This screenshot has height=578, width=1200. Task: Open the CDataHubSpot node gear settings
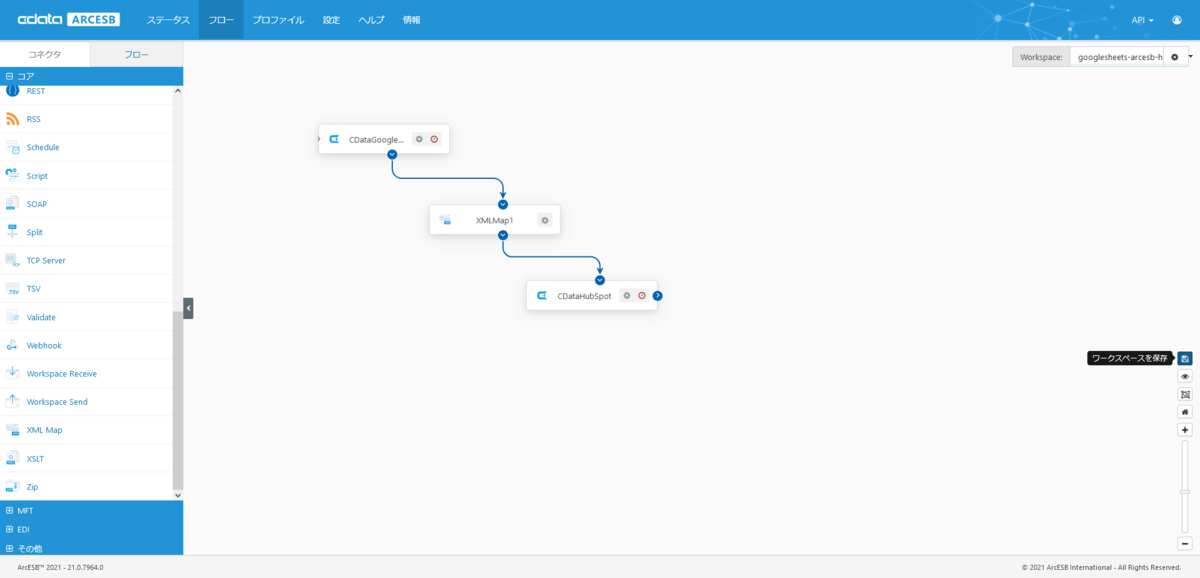(x=627, y=295)
